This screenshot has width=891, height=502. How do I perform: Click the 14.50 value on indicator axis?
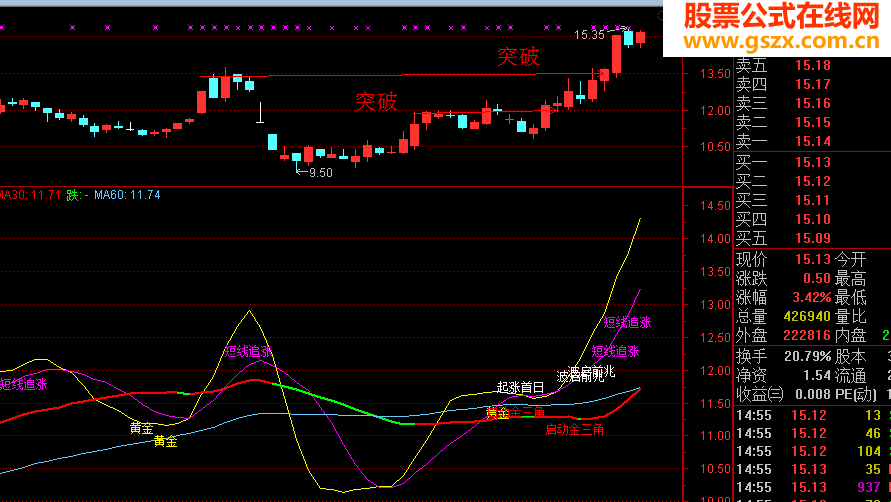pos(716,206)
